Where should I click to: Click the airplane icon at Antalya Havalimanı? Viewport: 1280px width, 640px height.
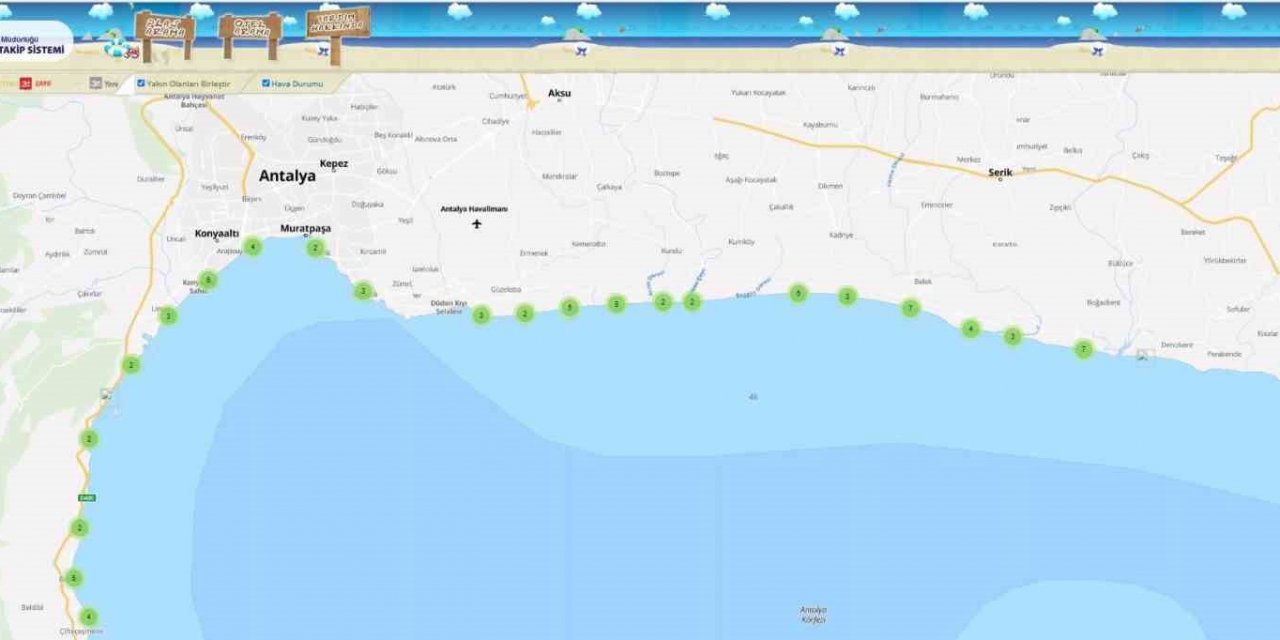475,224
